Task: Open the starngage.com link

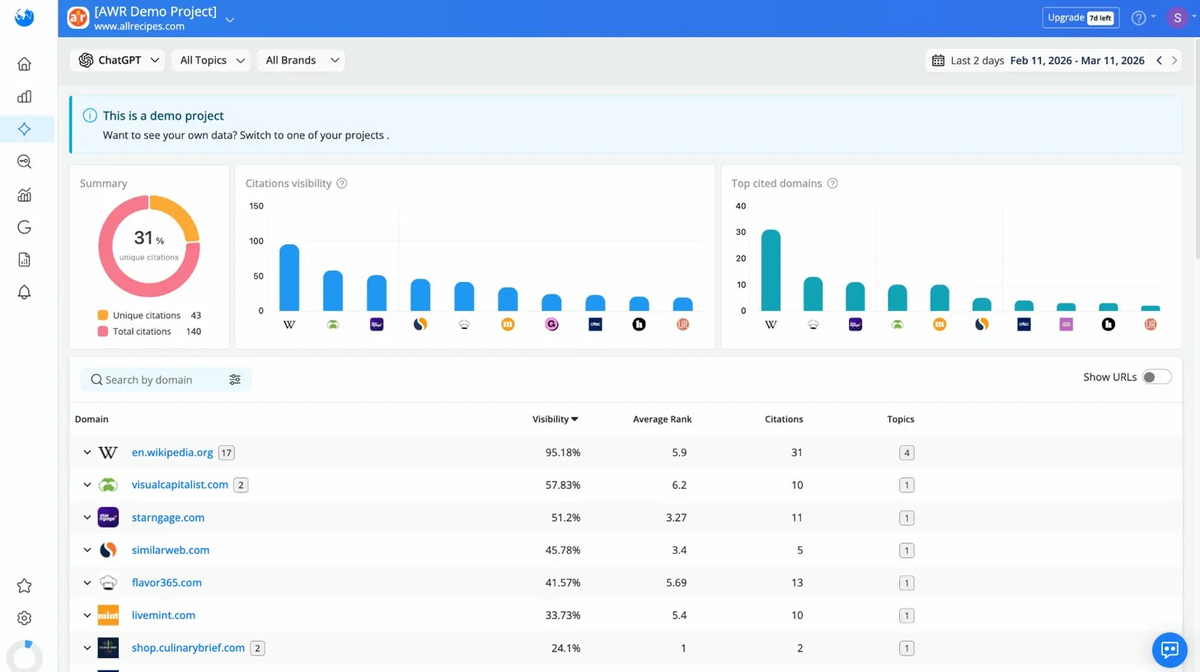Action: (168, 518)
